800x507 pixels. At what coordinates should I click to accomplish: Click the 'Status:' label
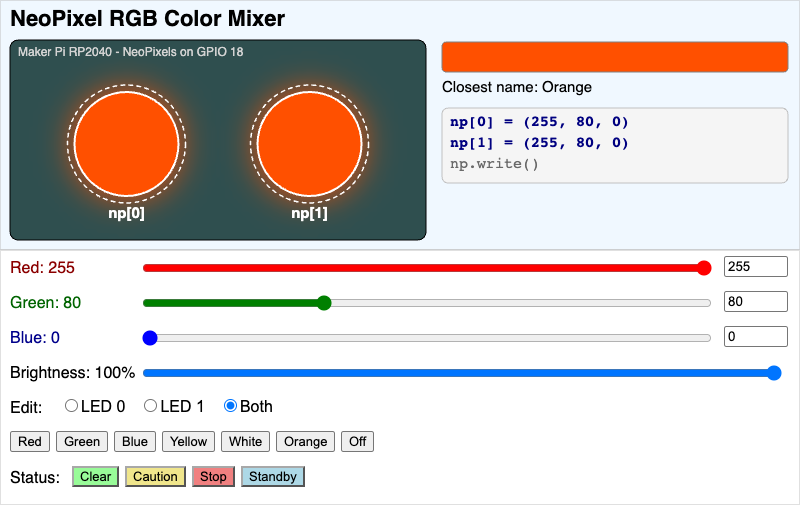[35, 478]
